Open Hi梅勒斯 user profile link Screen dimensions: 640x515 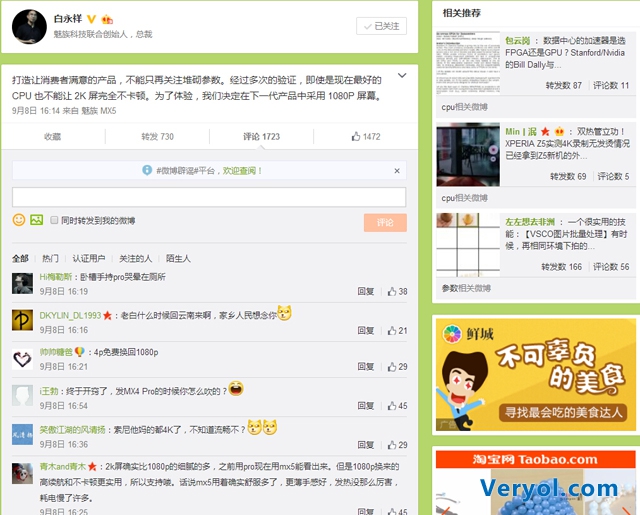click(56, 277)
